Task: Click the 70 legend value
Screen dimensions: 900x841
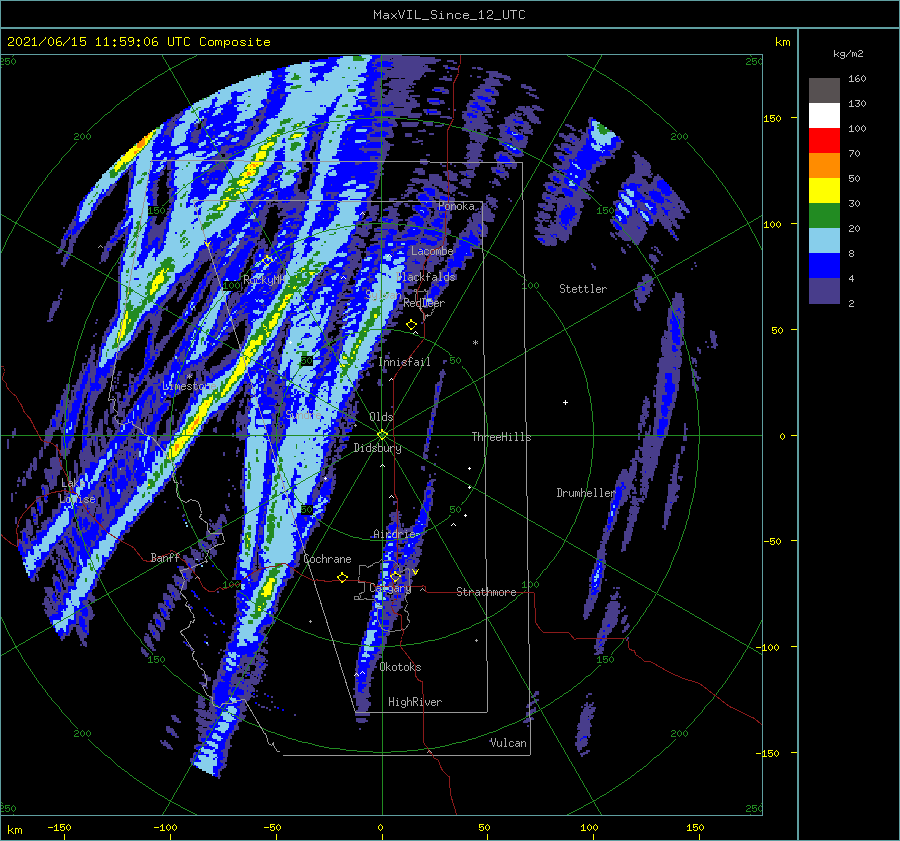Action: [x=854, y=154]
